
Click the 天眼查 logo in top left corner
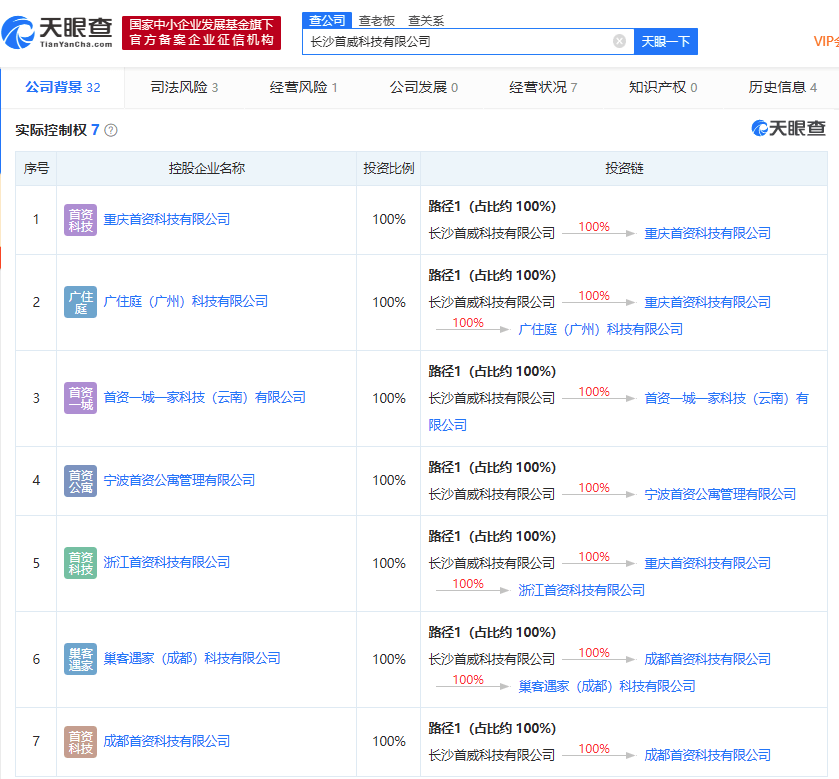tap(55, 30)
